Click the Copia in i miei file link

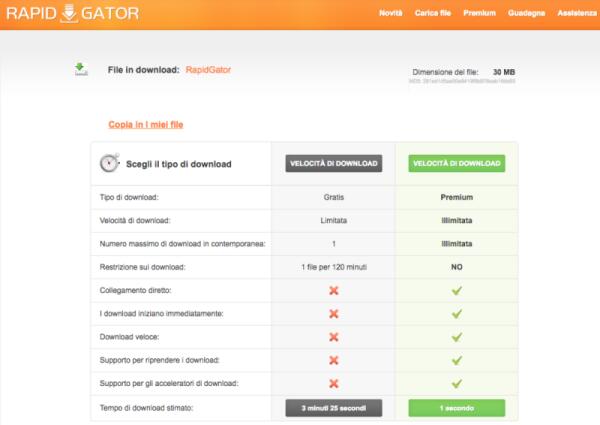point(145,124)
